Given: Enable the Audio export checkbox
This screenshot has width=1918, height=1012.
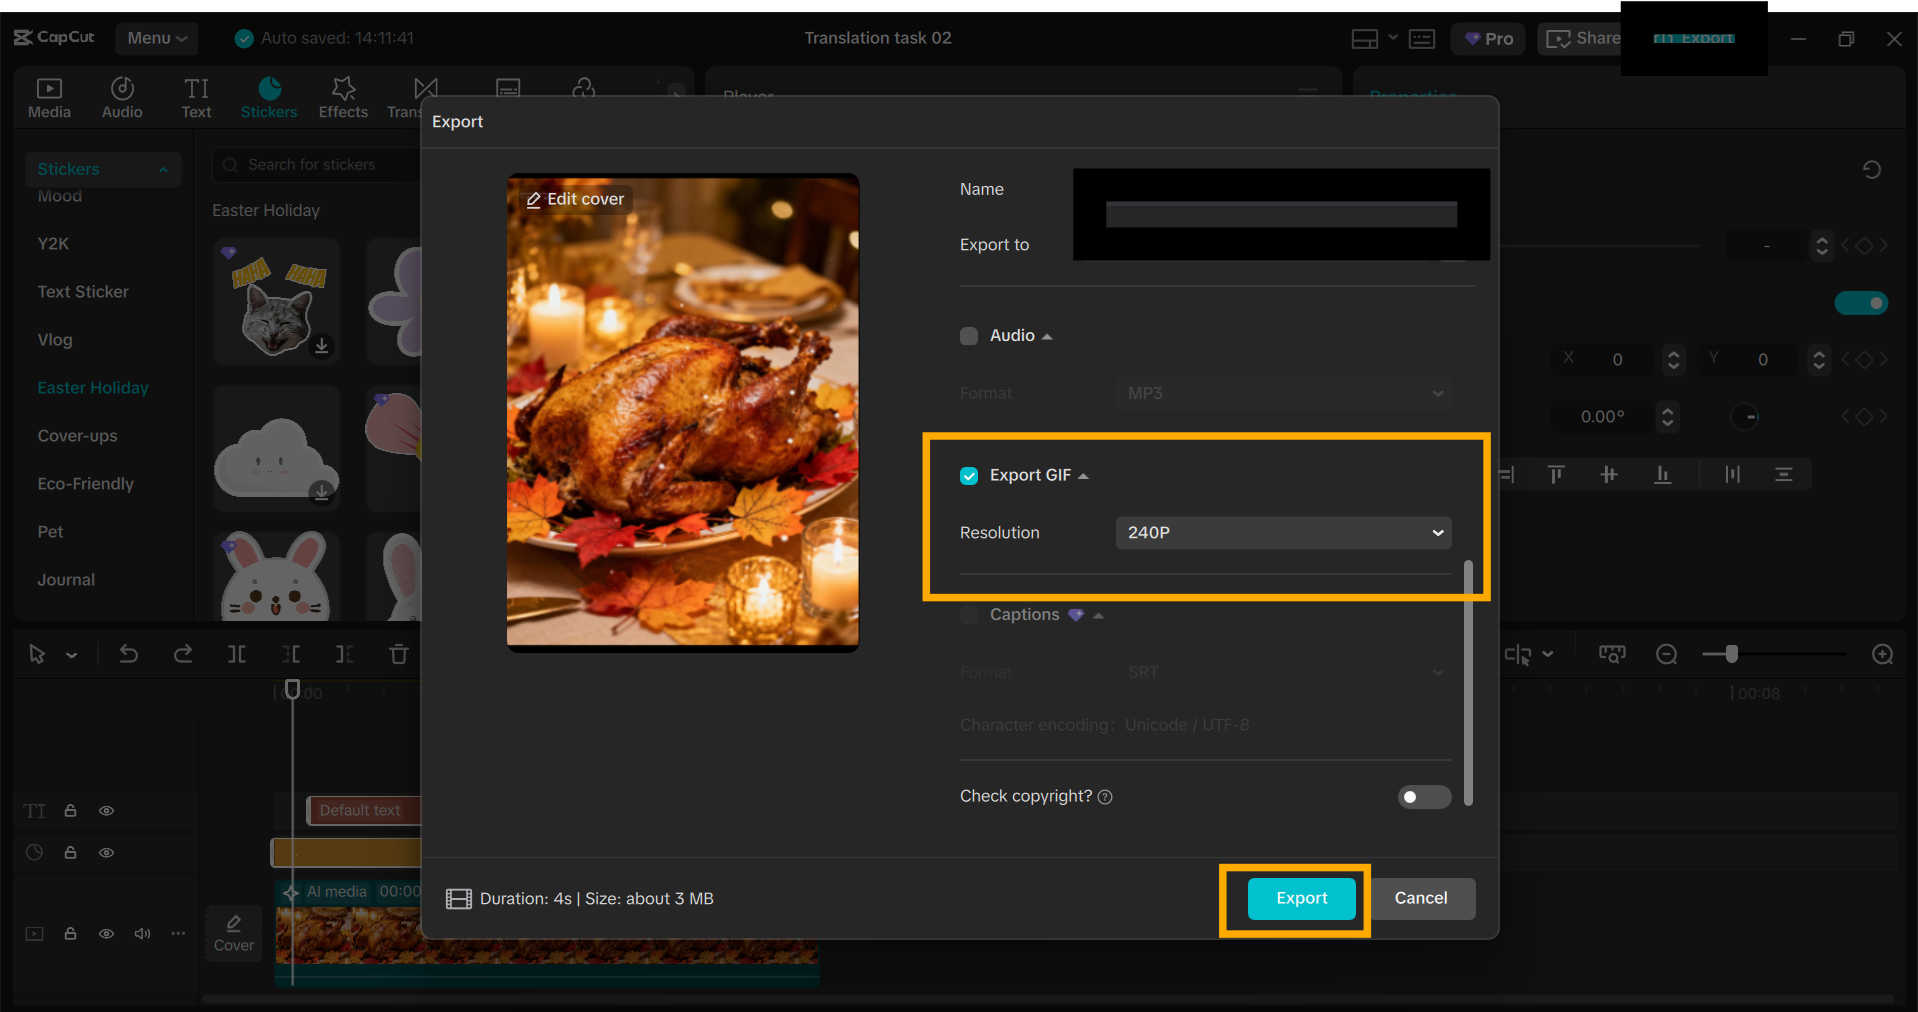Looking at the screenshot, I should 968,336.
